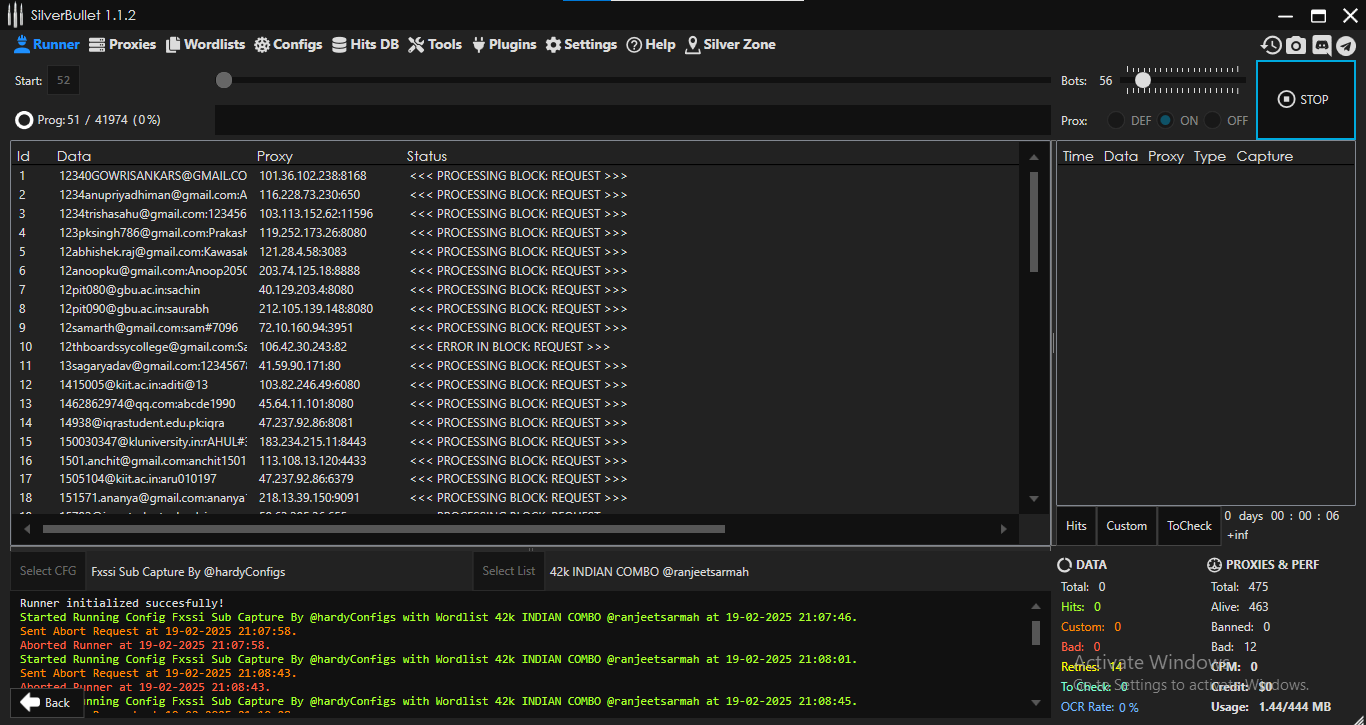Click the camera screenshot icon

pyautogui.click(x=1296, y=45)
